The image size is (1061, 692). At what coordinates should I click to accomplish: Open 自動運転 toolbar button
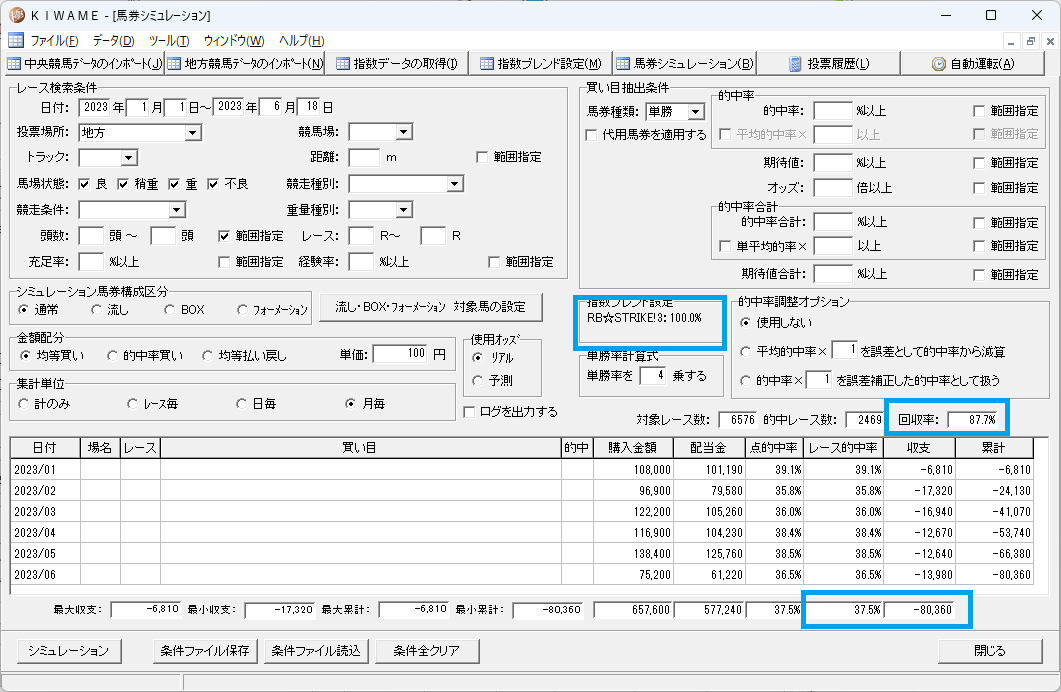[x=974, y=64]
